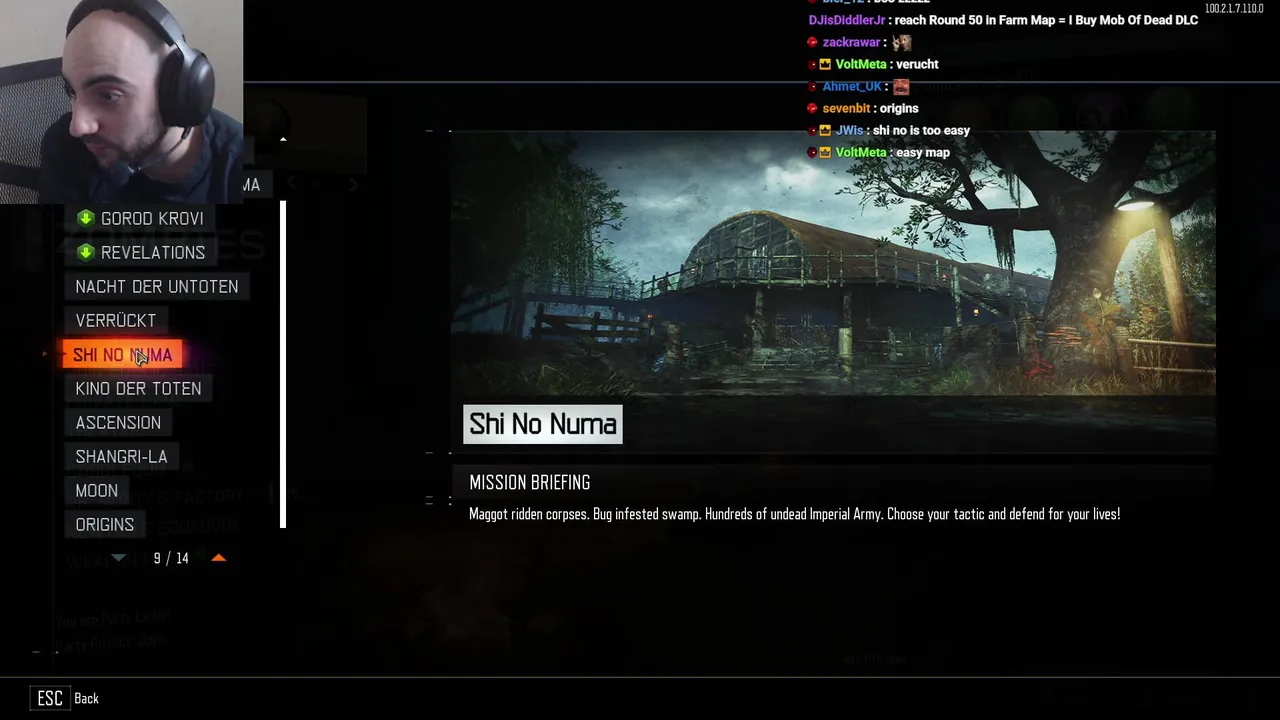
Task: Select the Gorod Krovi map
Action: coord(139,218)
